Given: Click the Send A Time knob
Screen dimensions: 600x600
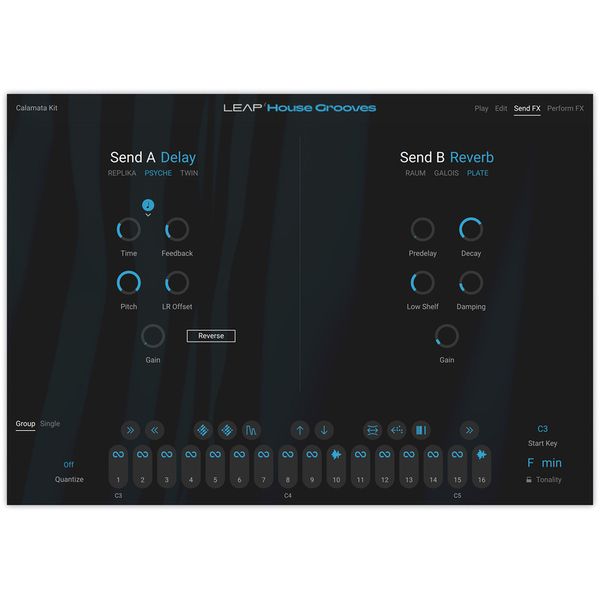Looking at the screenshot, I should tap(129, 230).
